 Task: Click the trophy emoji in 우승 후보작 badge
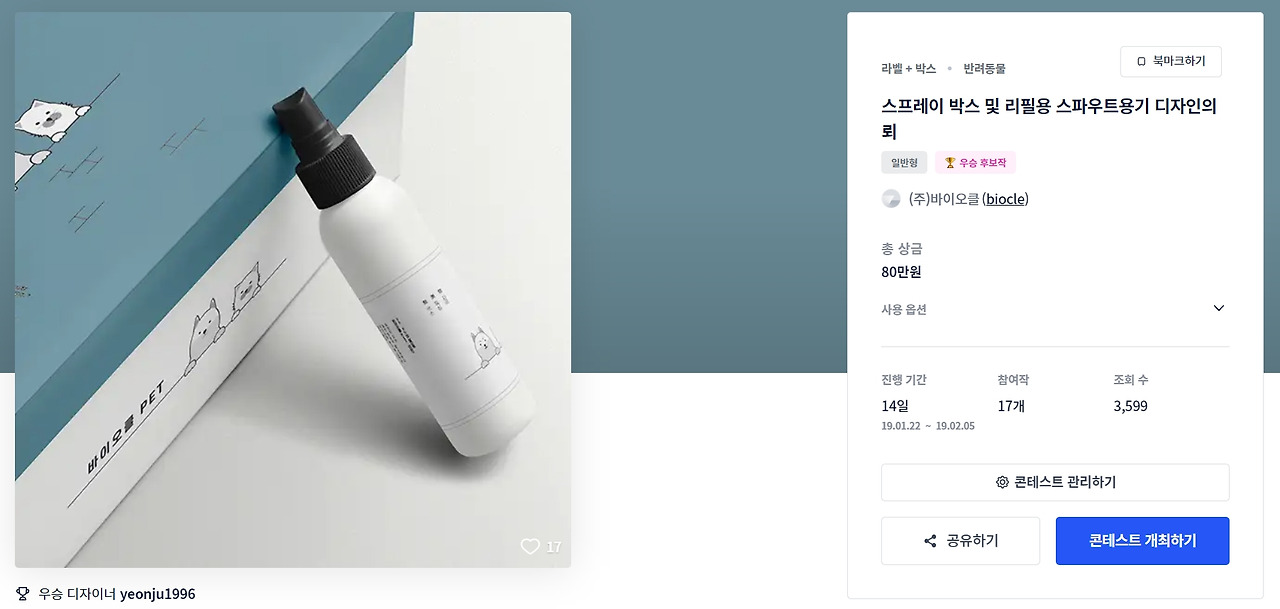click(x=950, y=162)
